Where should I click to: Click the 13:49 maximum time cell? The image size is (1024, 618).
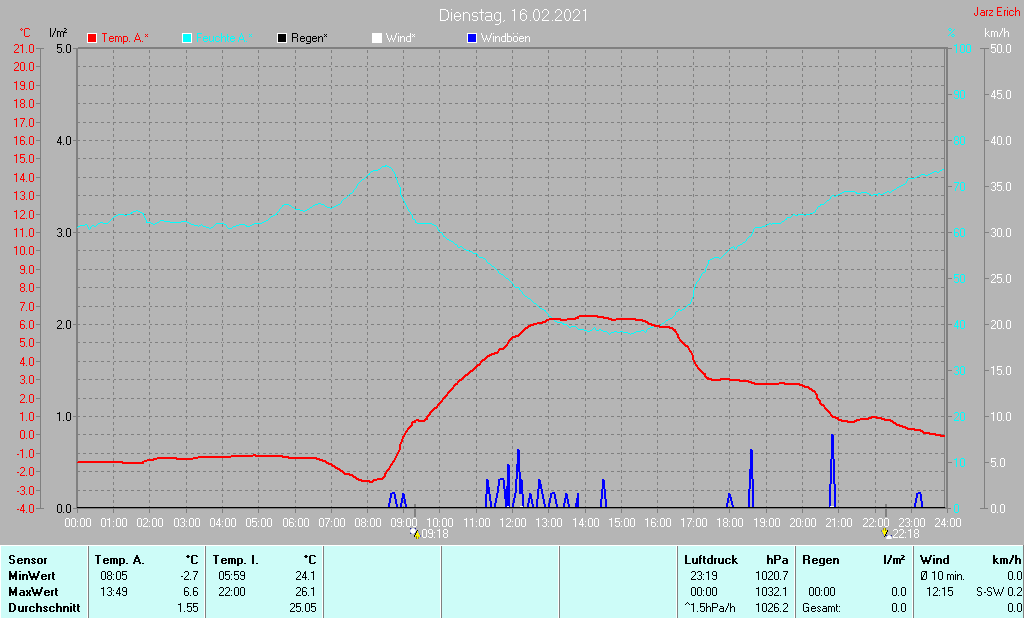(x=114, y=592)
